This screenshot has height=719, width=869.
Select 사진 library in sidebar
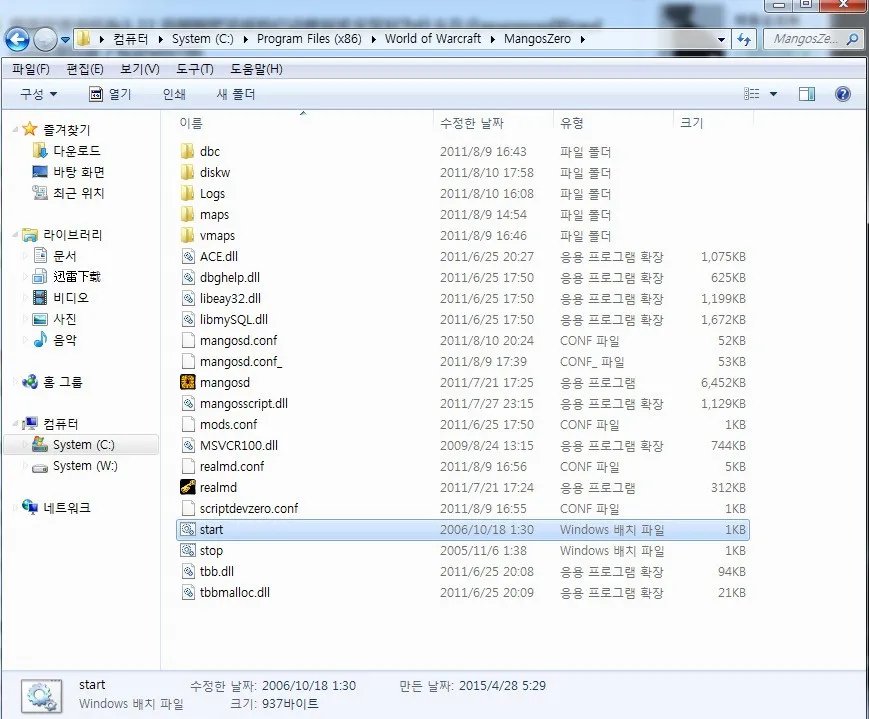pos(64,319)
